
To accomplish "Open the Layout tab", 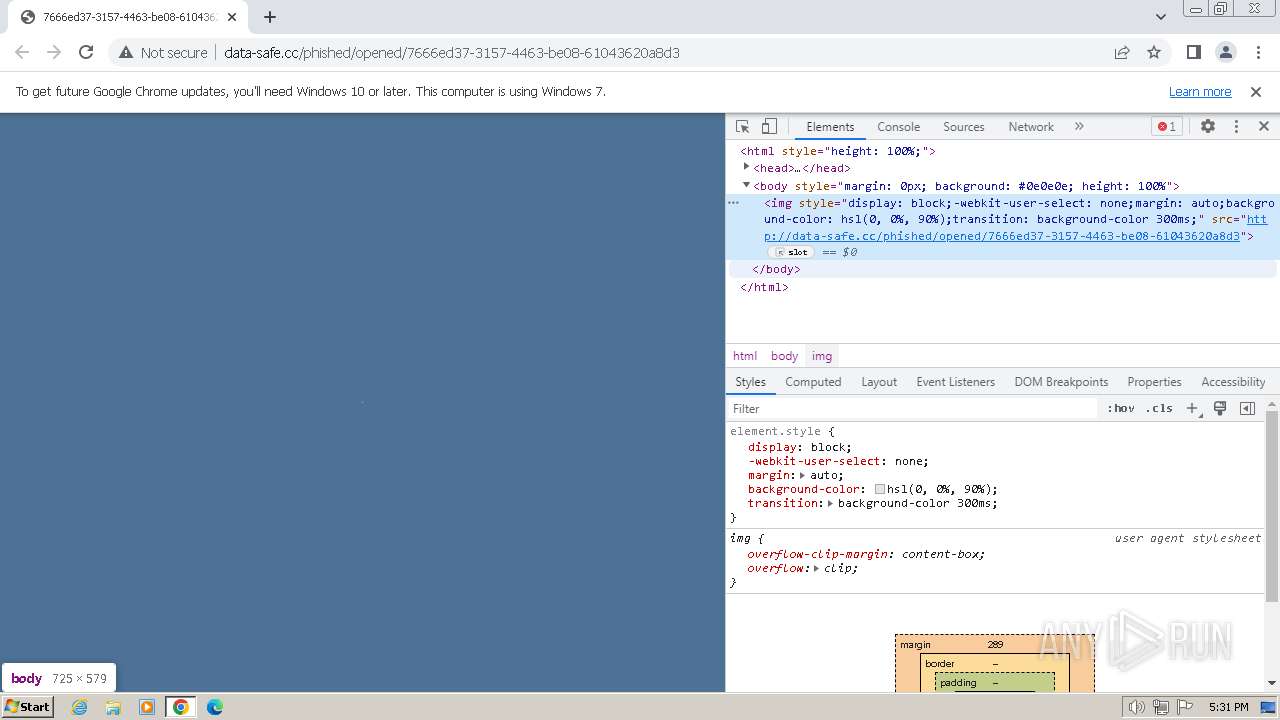I will tap(879, 382).
